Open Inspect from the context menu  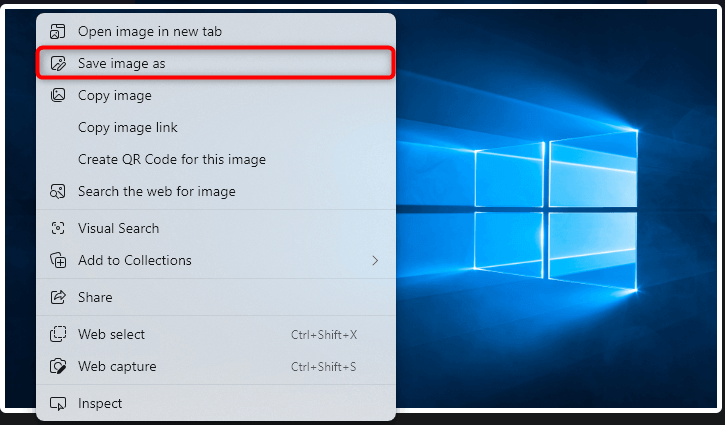coord(216,403)
